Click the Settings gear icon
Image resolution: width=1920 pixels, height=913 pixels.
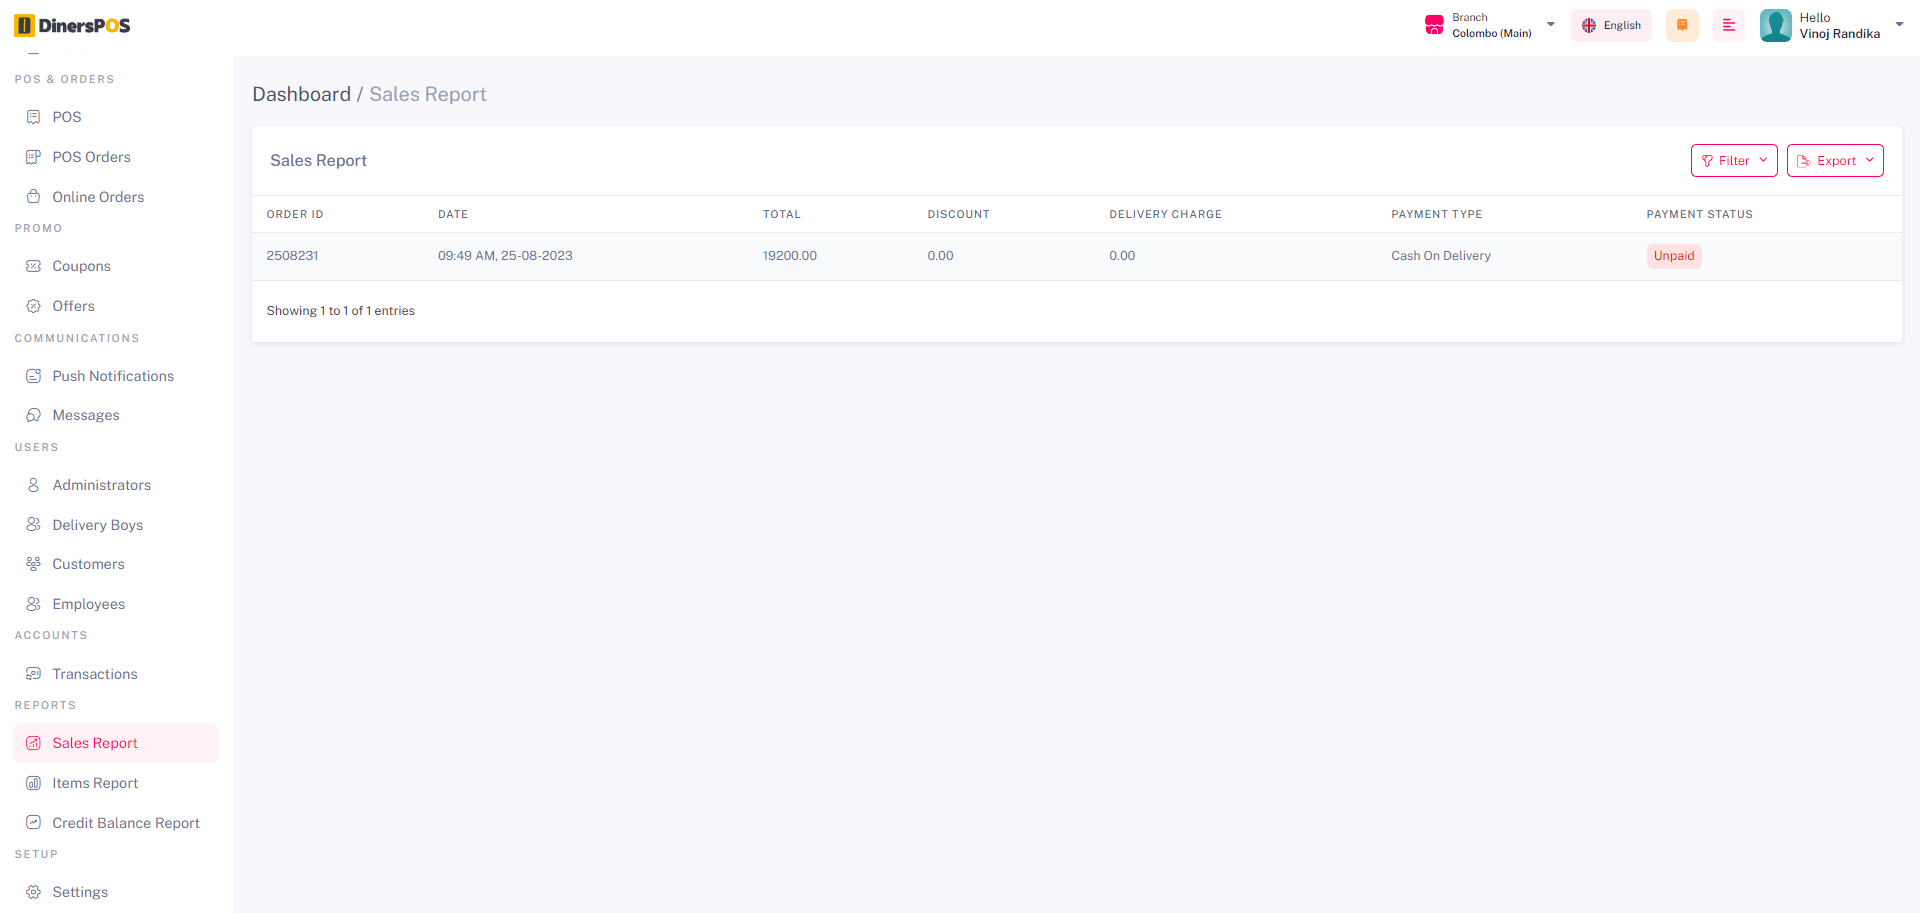[x=34, y=892]
